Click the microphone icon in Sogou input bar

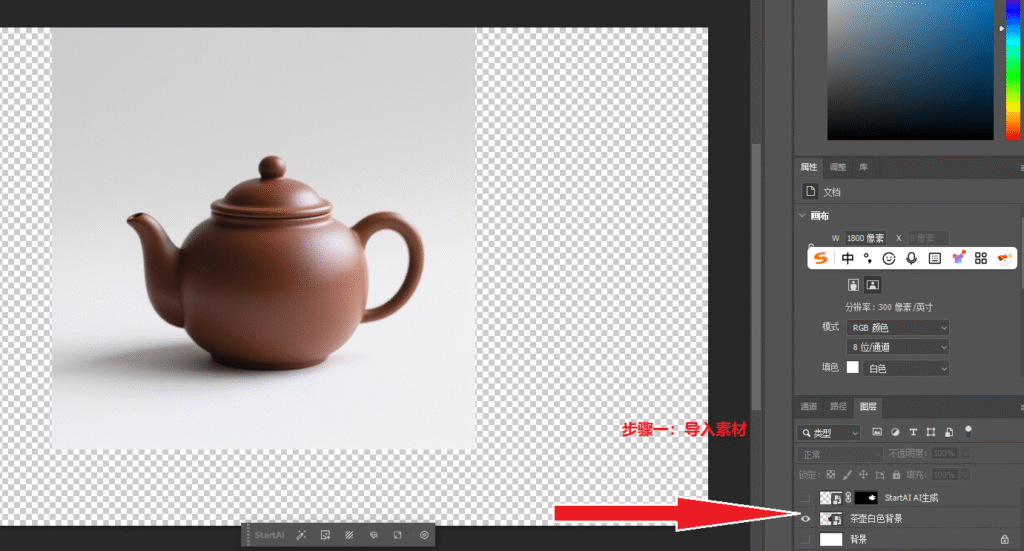911,258
